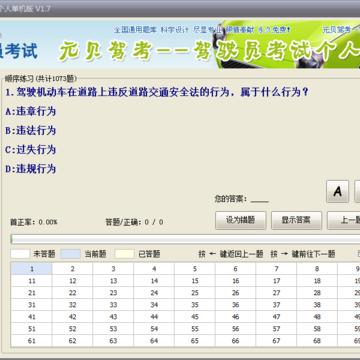
Task: Jump to question 41 in the grid
Action: coord(32,317)
